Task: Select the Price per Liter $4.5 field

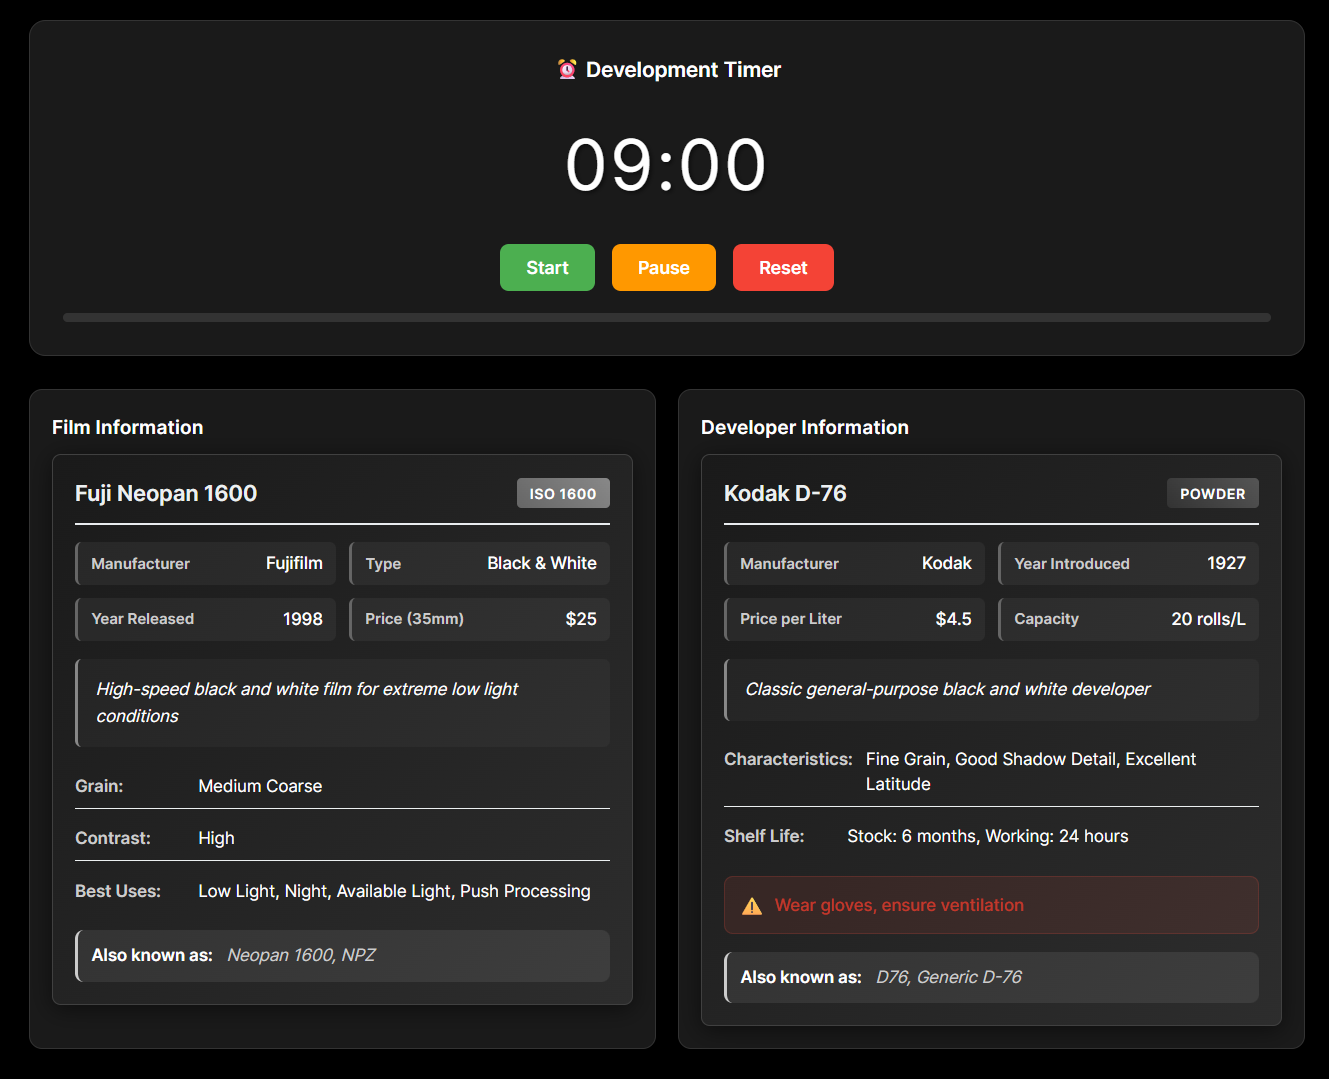Action: tap(854, 618)
